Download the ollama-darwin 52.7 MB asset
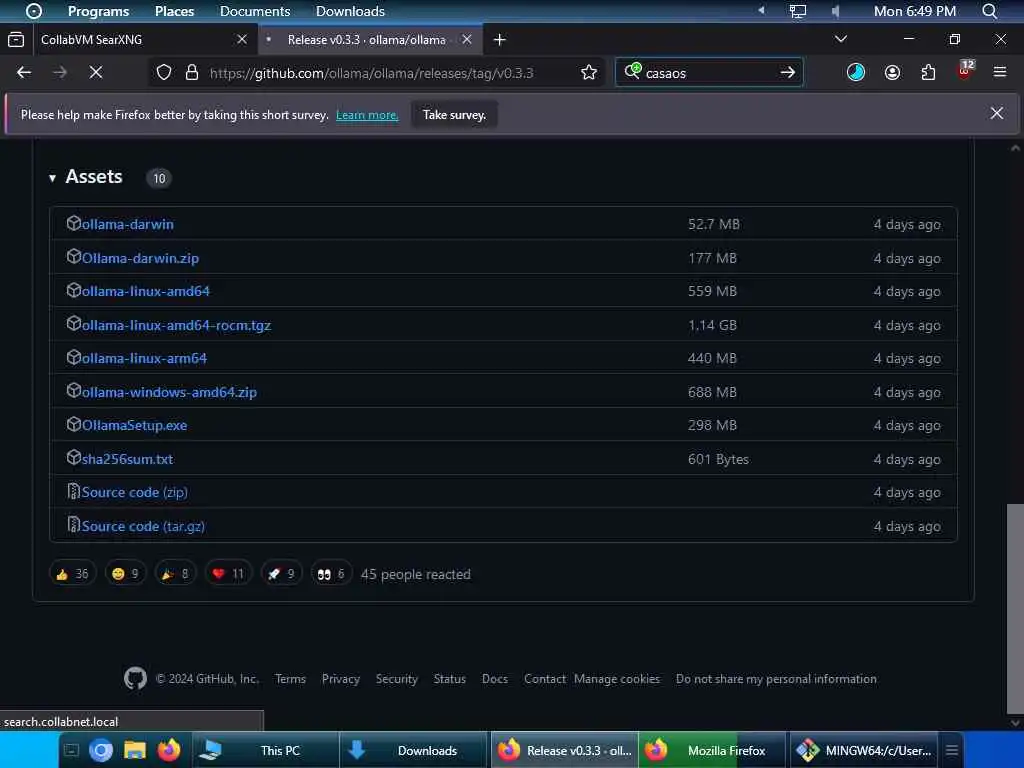This screenshot has height=768, width=1024. point(127,224)
